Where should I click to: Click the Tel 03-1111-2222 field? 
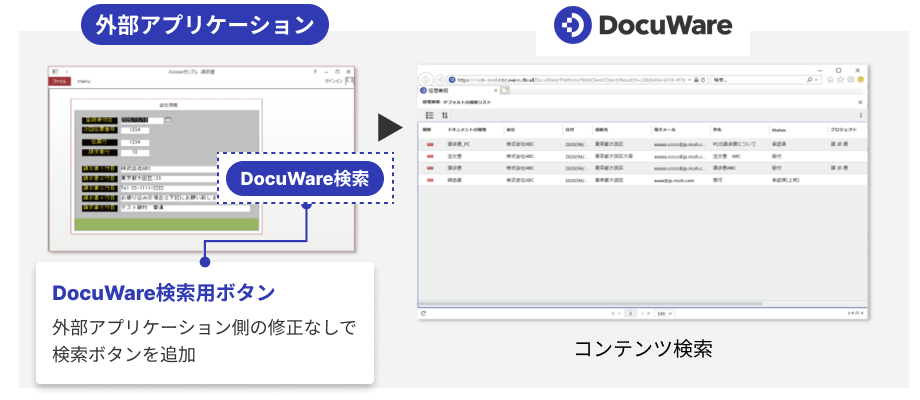tap(168, 188)
